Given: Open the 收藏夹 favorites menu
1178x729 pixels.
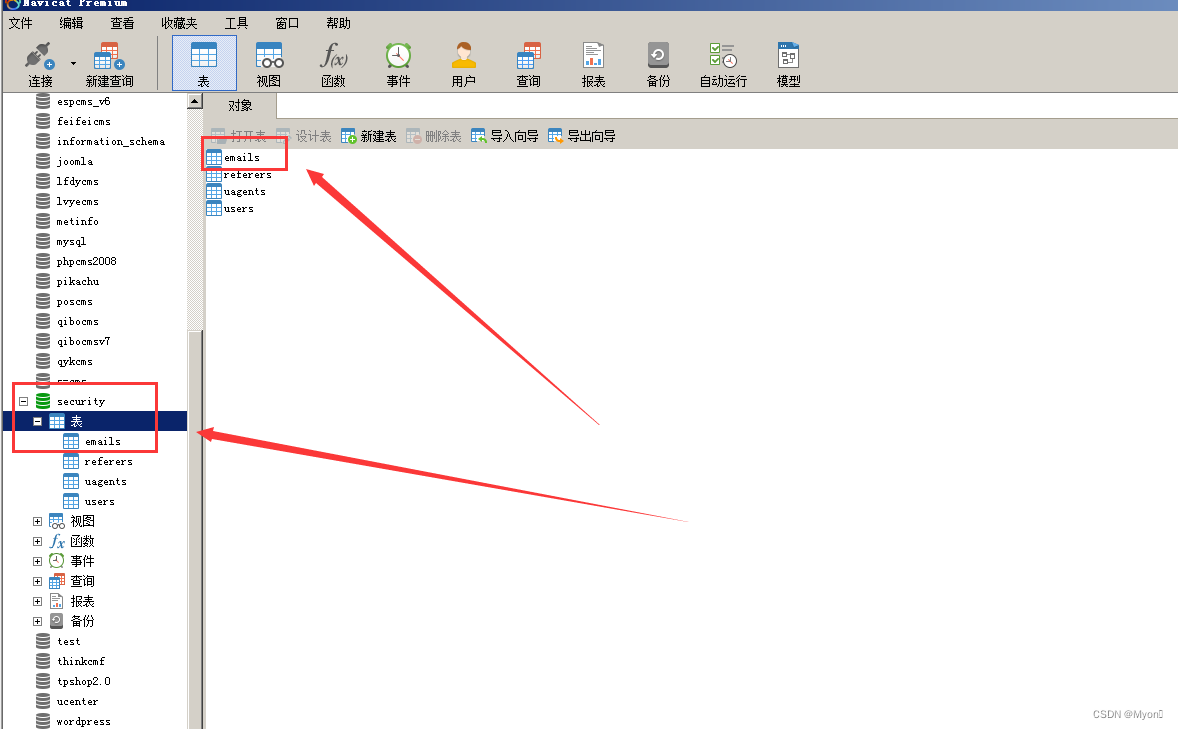Looking at the screenshot, I should [179, 23].
